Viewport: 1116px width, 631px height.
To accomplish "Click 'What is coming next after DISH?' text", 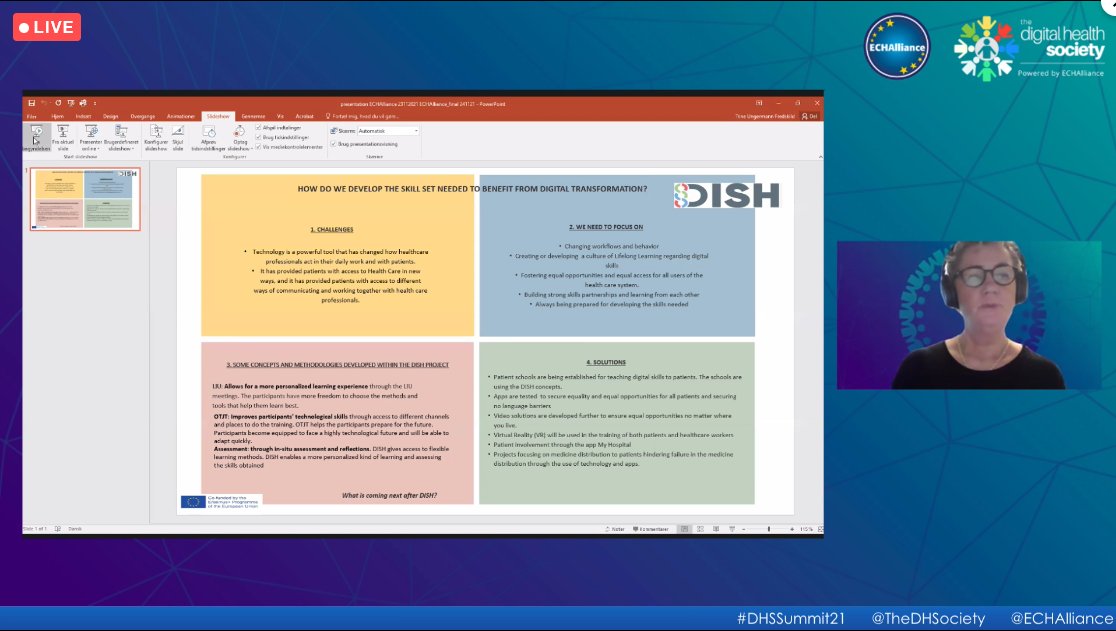I will [x=389, y=495].
